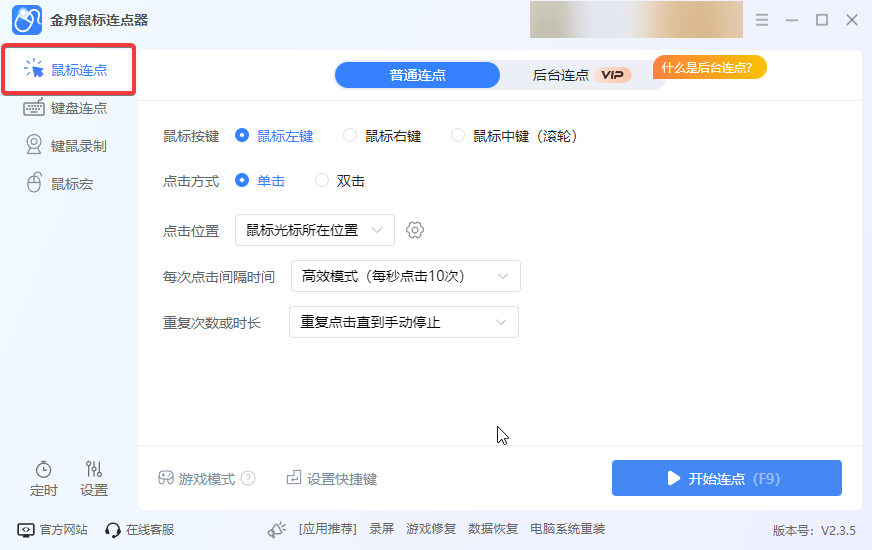The image size is (872, 550).
Task: Switch to 键鼠录制 section
Action: (x=66, y=146)
